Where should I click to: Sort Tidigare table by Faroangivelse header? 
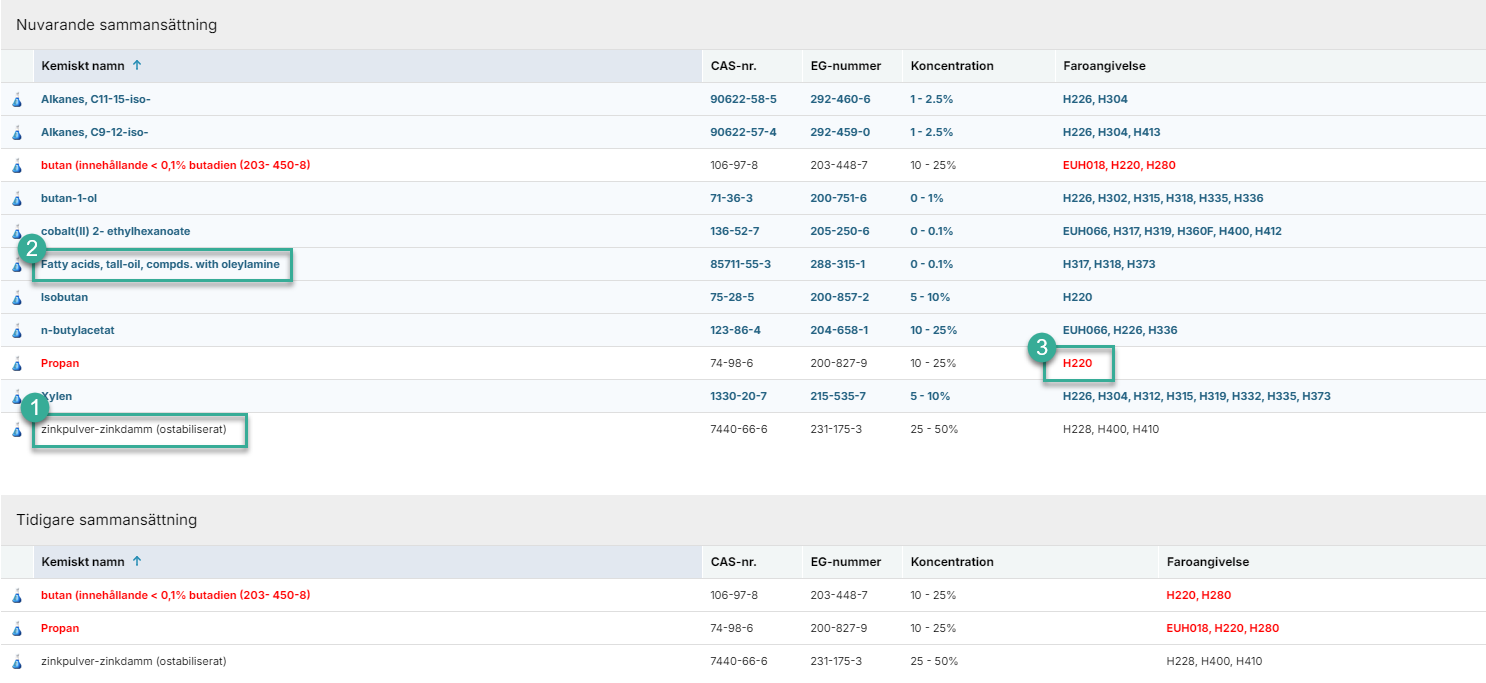click(1208, 562)
